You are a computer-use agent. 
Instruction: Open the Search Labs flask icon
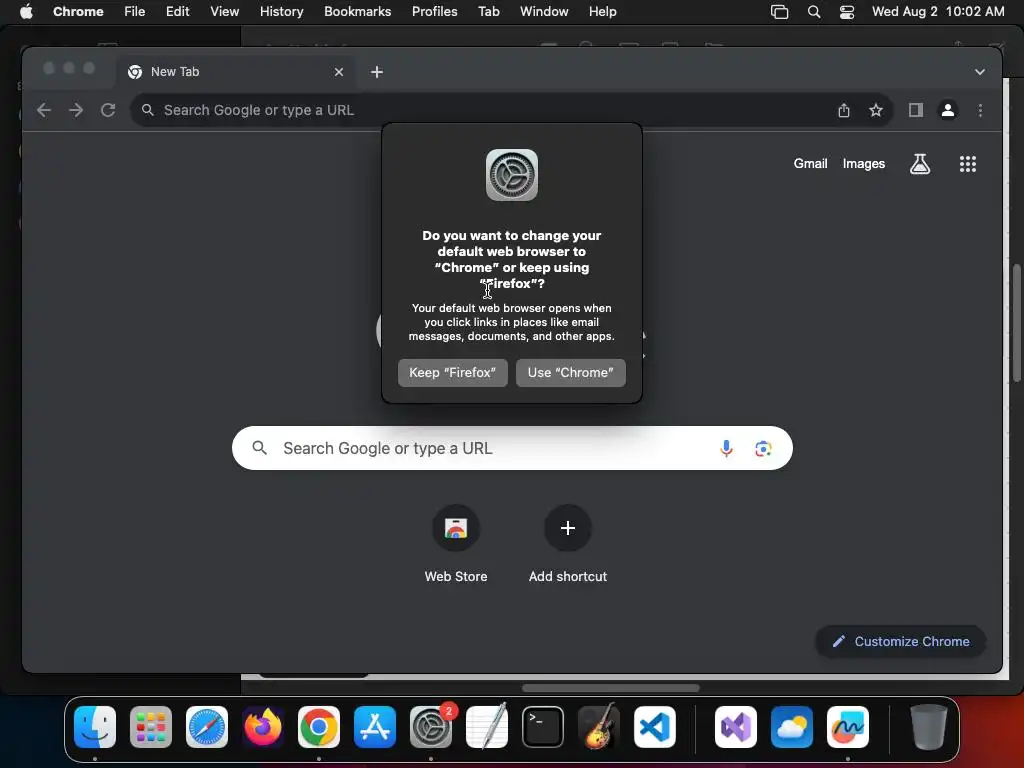coord(920,164)
